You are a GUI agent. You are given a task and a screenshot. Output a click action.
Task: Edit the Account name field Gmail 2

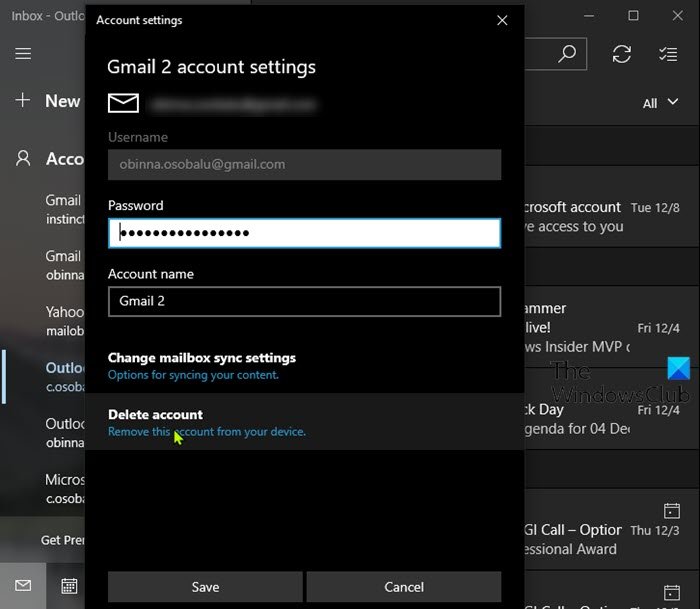(304, 301)
